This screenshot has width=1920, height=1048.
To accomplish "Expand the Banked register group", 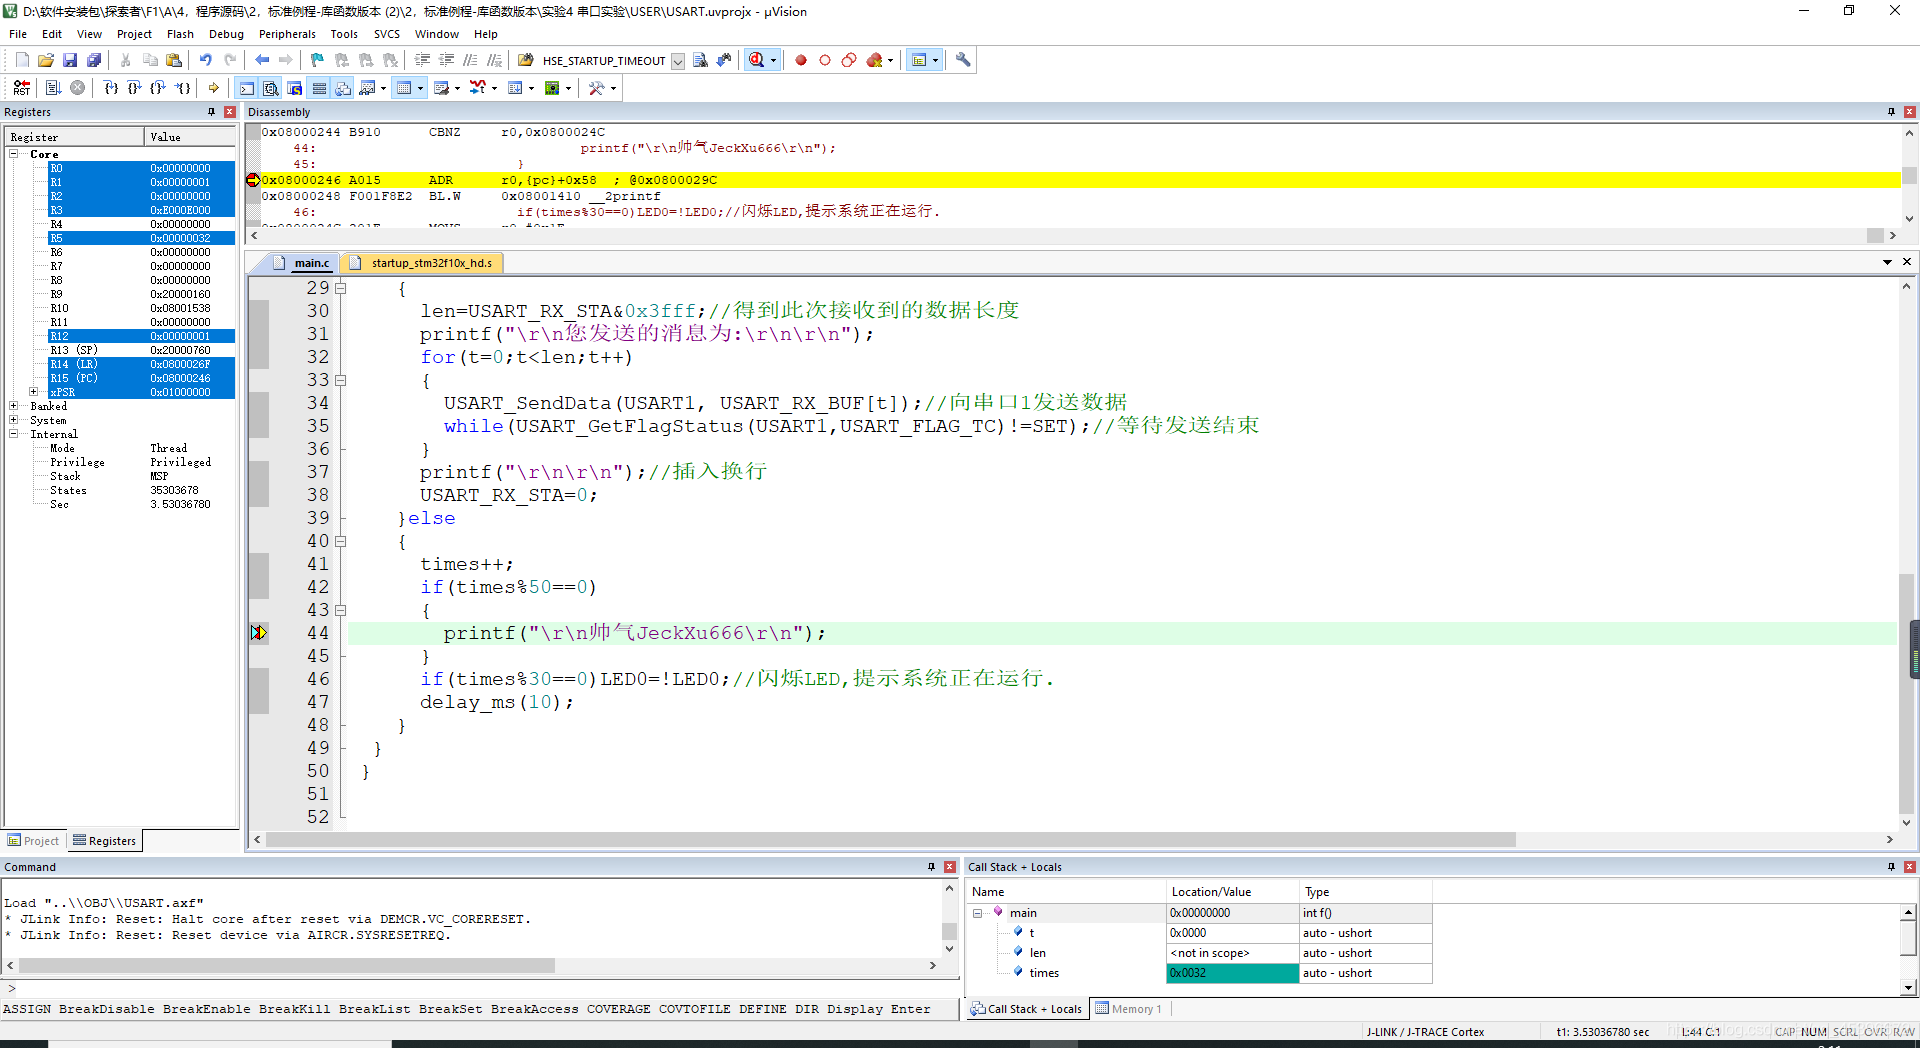I will click(x=14, y=406).
